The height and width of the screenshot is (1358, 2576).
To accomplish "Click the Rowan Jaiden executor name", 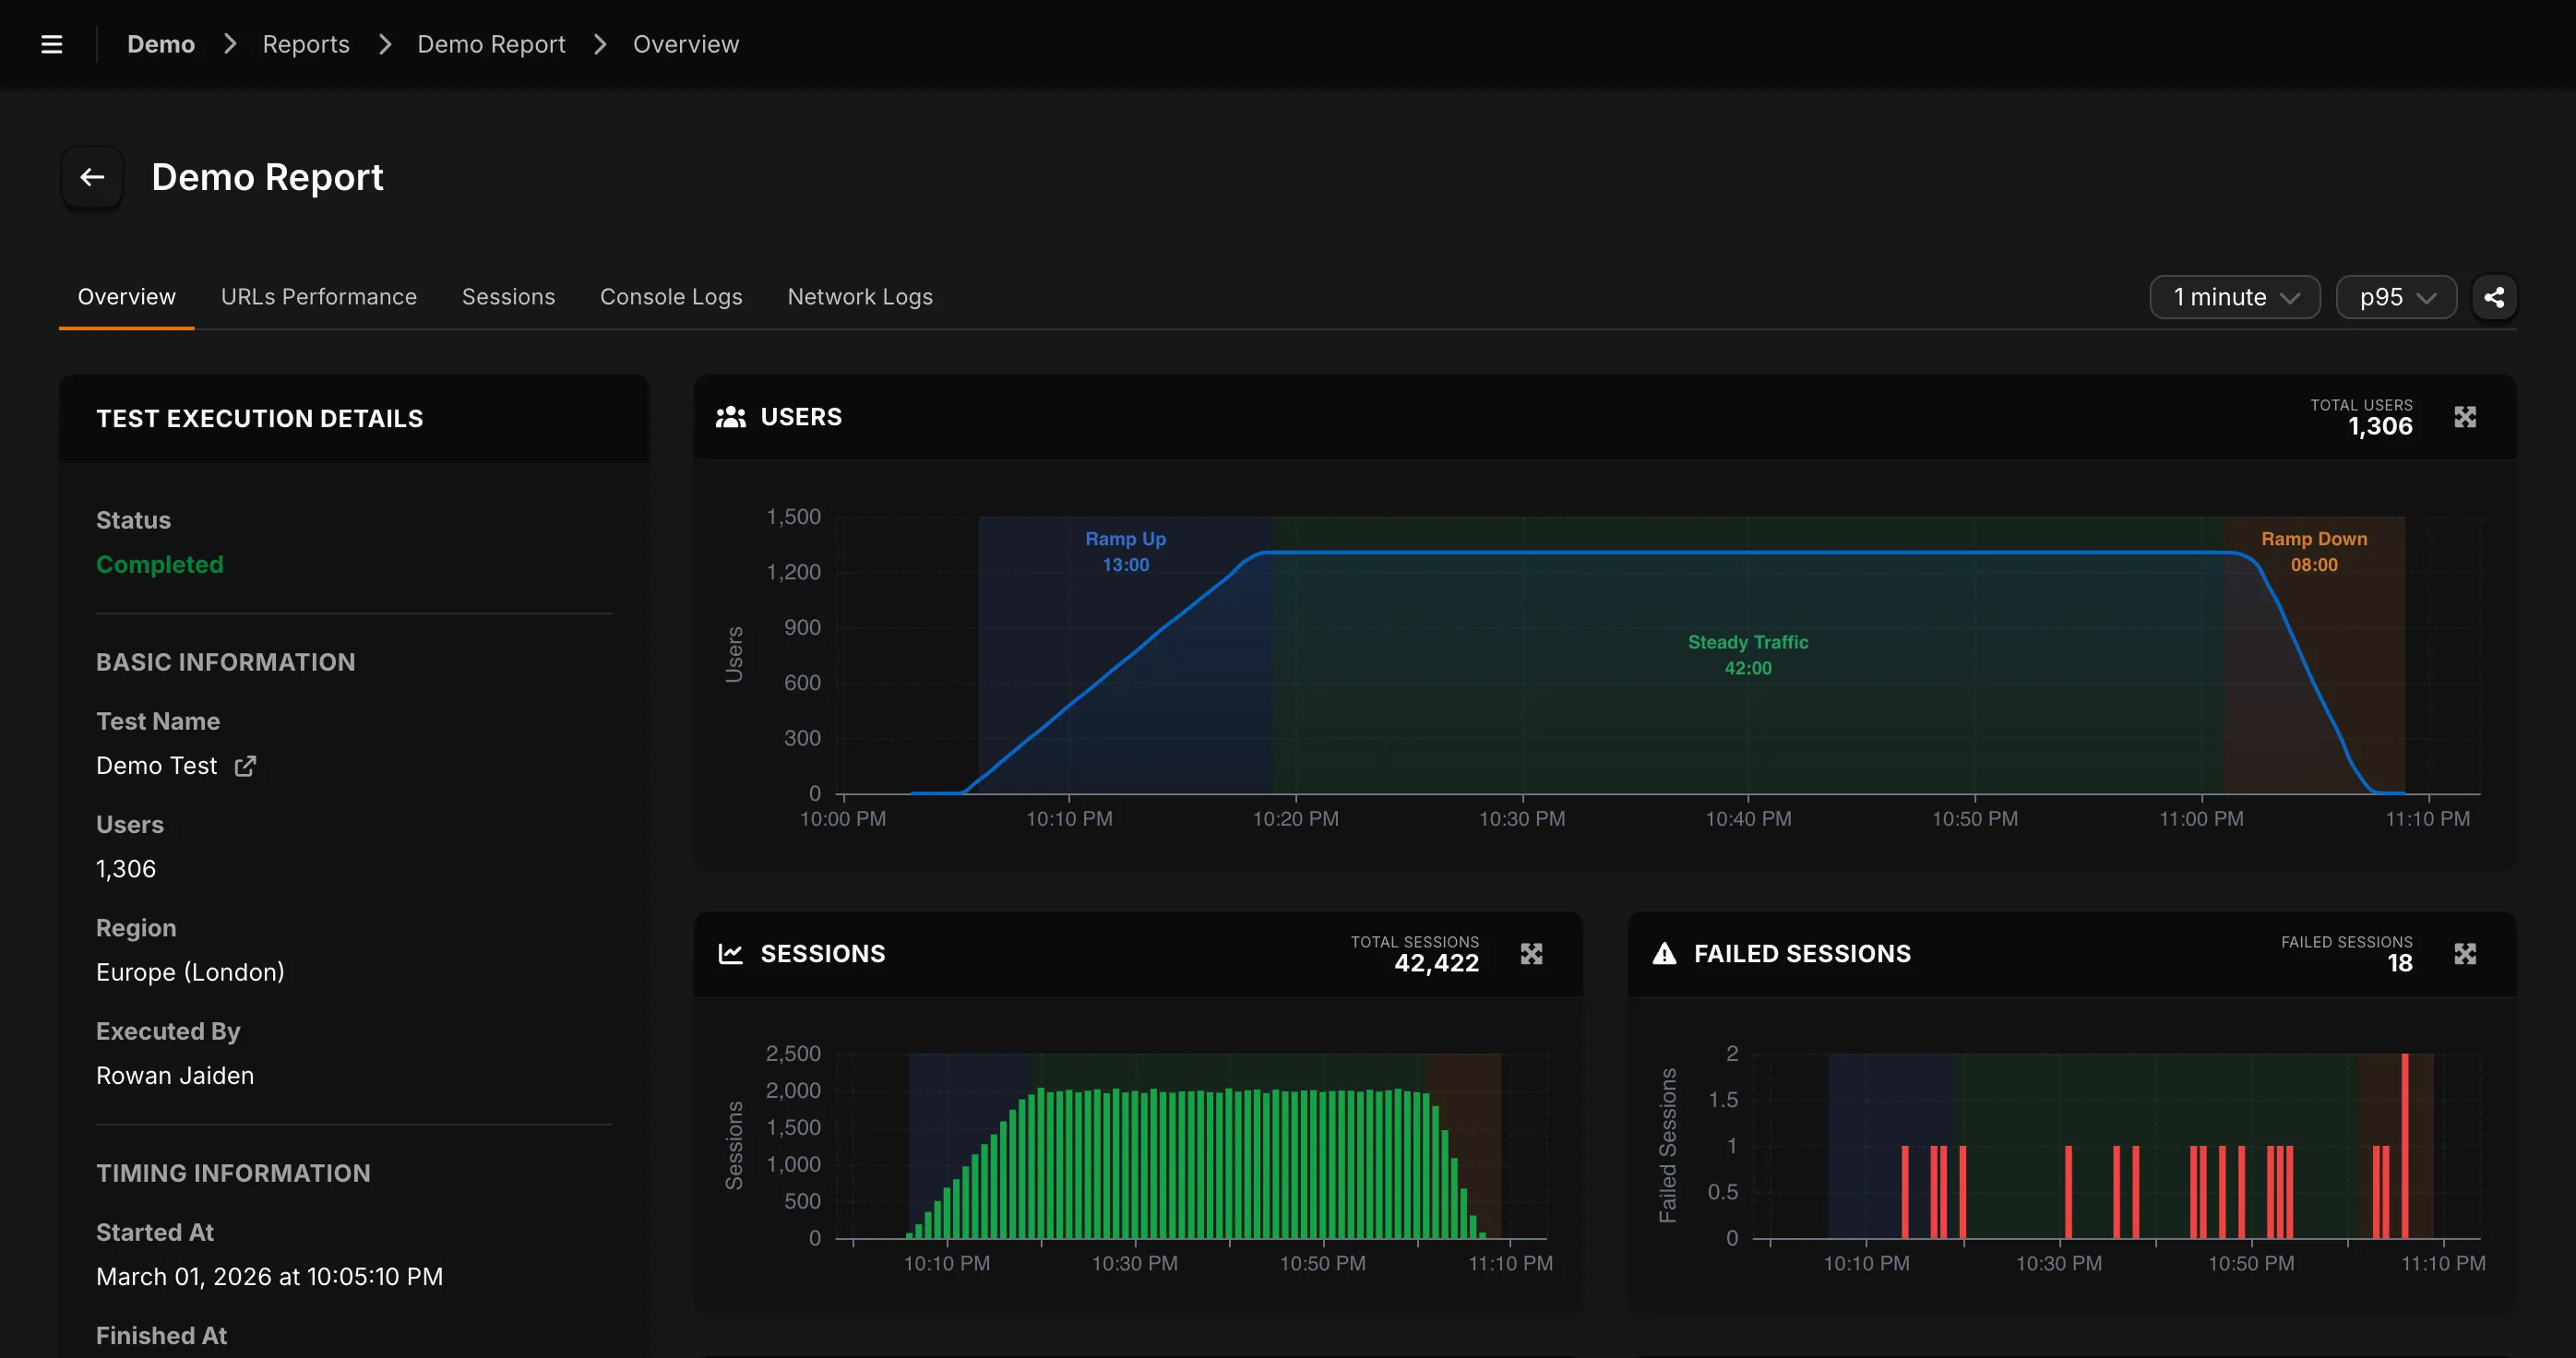I will (175, 1076).
